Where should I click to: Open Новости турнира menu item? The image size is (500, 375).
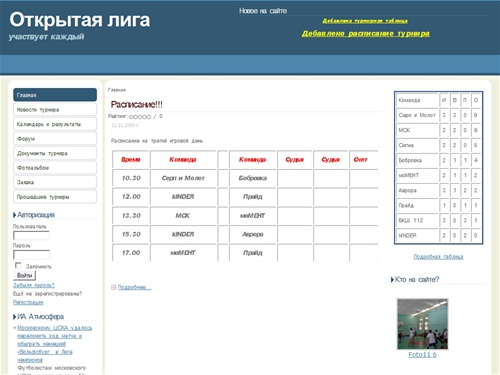pyautogui.click(x=55, y=110)
